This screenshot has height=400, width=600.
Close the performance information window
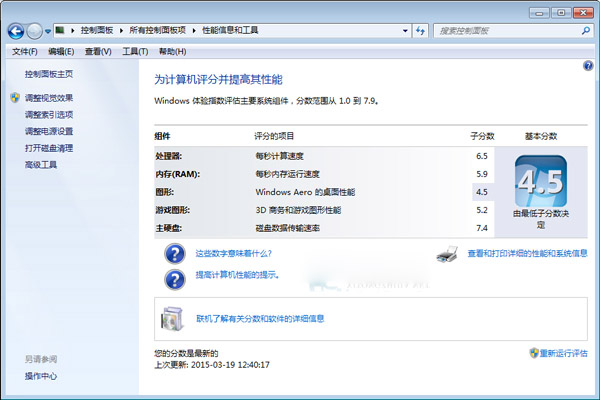click(583, 13)
